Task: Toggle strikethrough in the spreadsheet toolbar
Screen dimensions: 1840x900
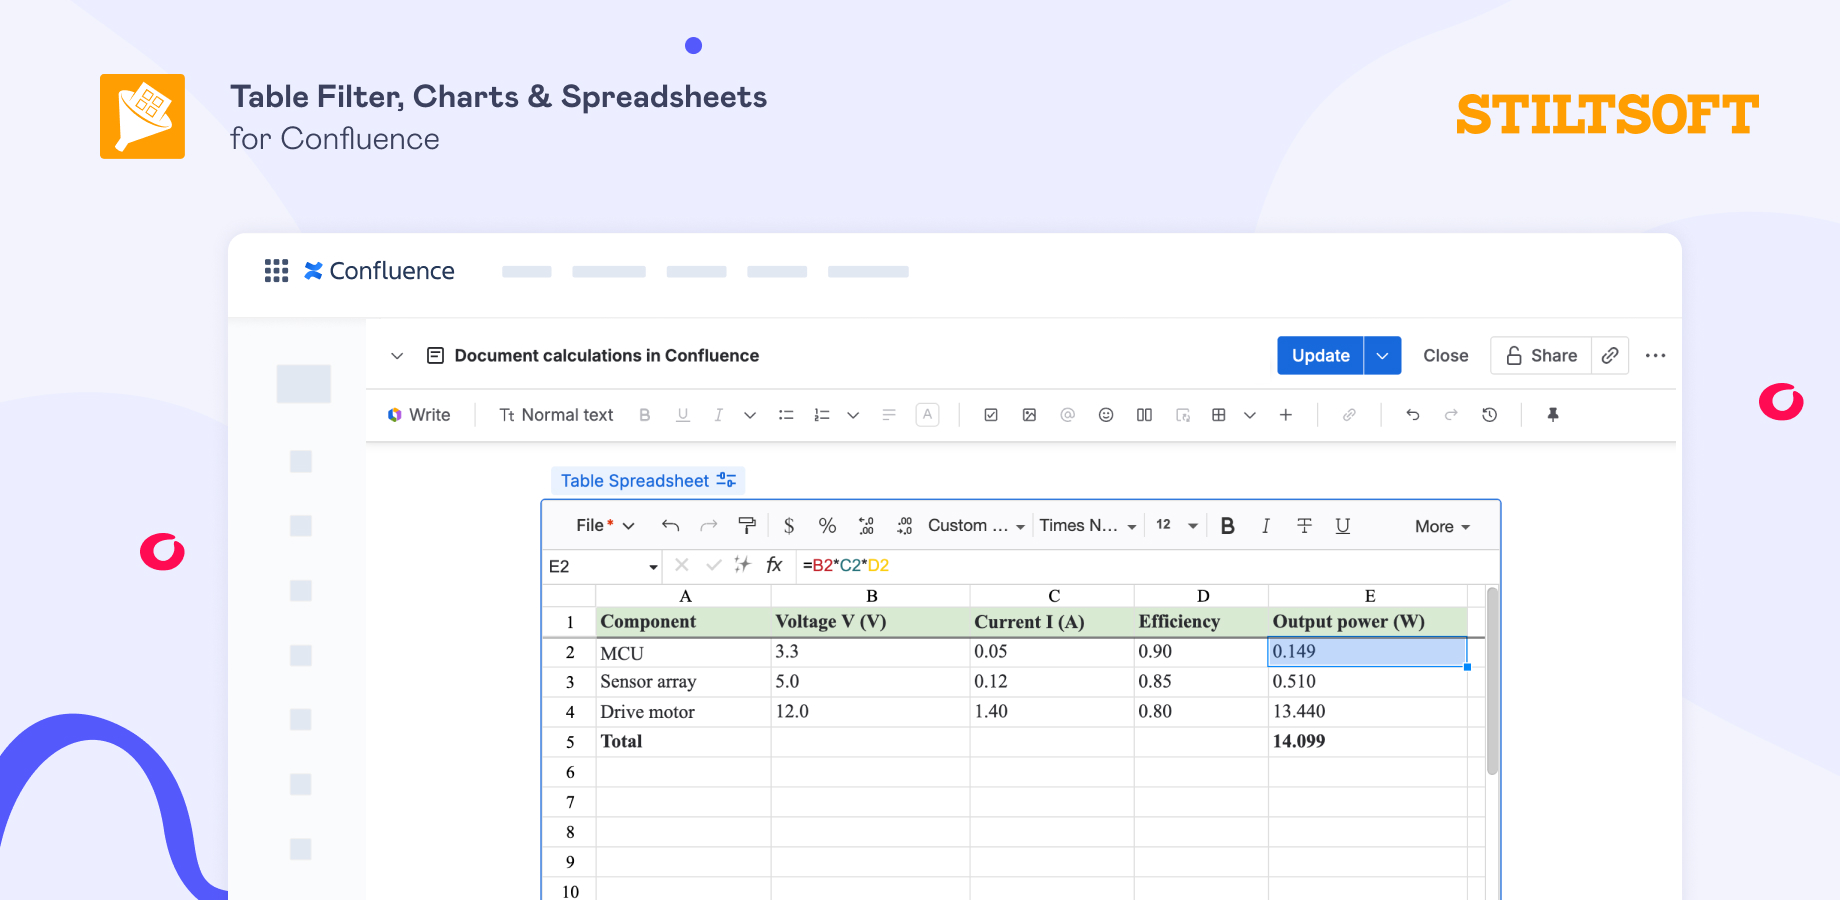Action: [1304, 526]
